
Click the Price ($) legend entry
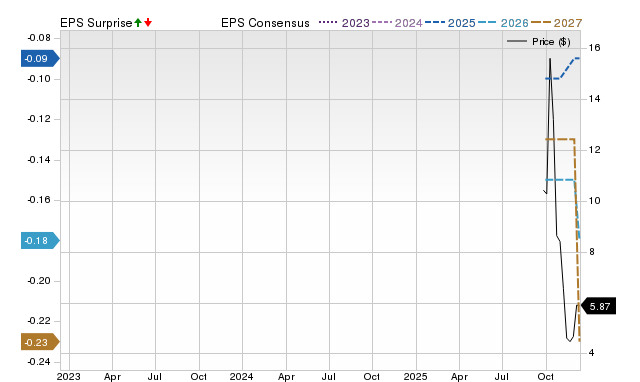pos(538,42)
